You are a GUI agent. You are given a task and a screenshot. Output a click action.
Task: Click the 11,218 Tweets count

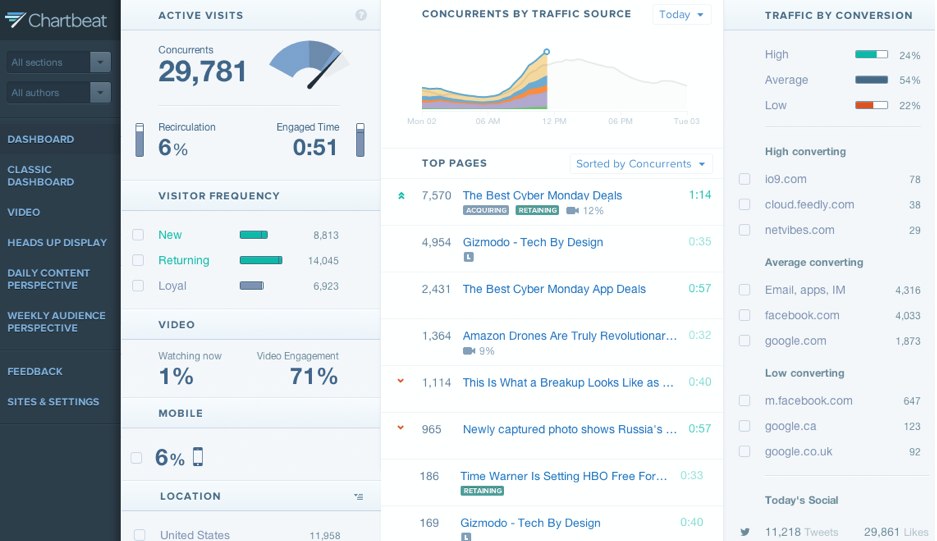(x=801, y=531)
